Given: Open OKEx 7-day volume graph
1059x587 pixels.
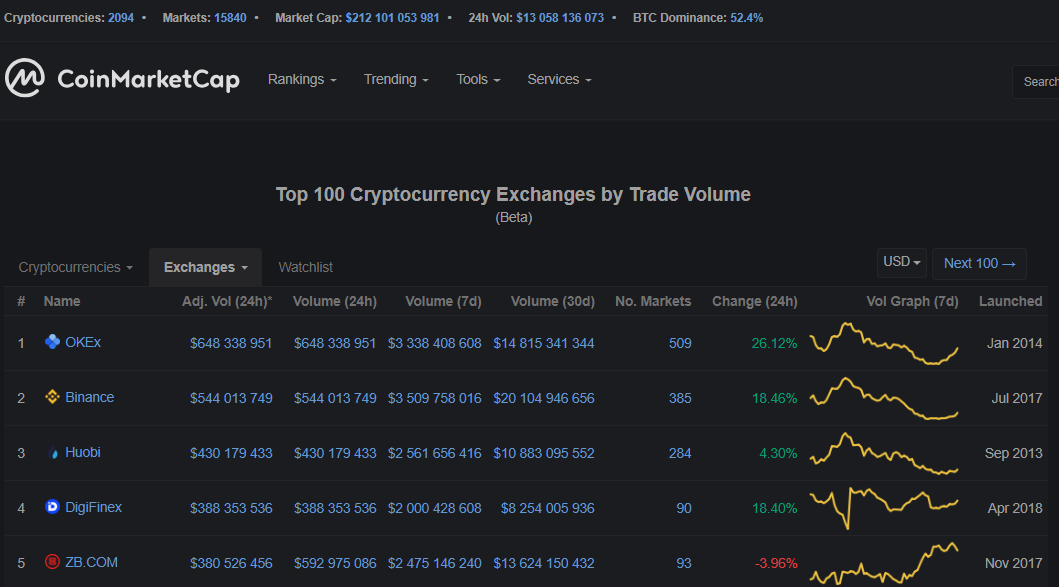Looking at the screenshot, I should click(883, 343).
